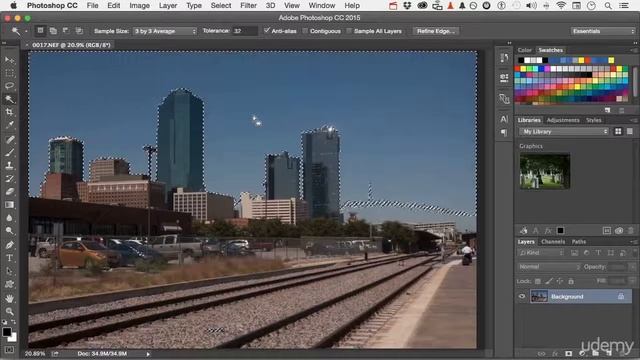This screenshot has width=640, height=360.
Task: Switch to the Color tab
Action: [524, 50]
